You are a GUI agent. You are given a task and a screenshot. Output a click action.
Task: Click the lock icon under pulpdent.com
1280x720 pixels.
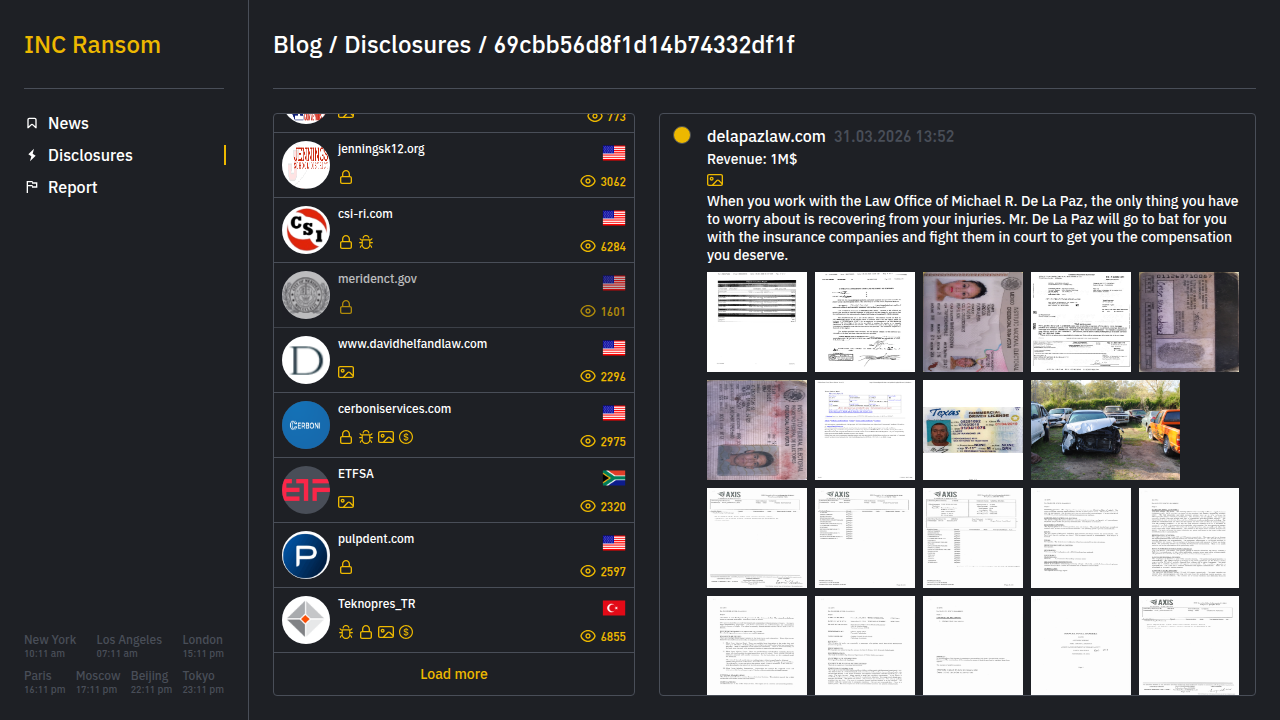[346, 567]
